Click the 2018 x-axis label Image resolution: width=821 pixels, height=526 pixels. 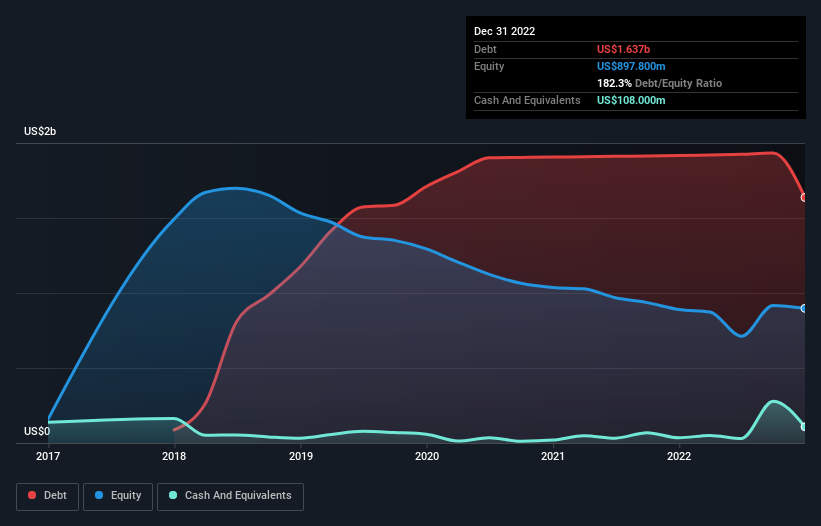[174, 456]
